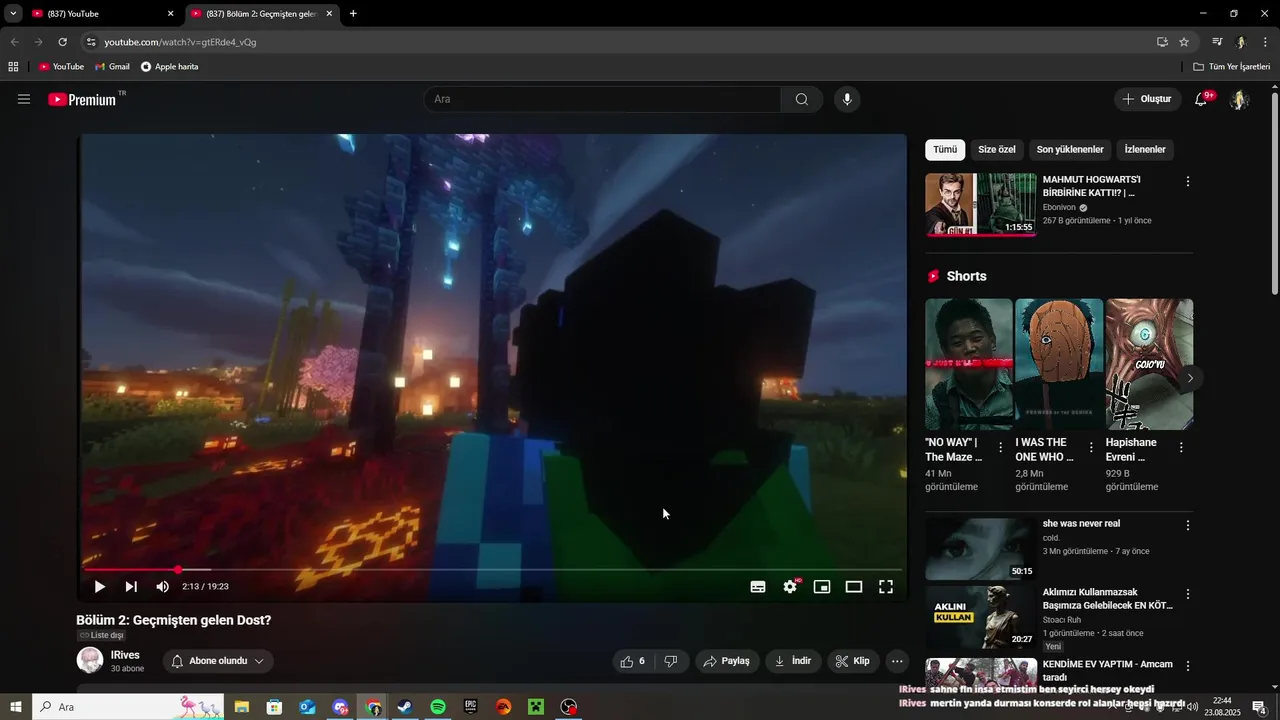Viewport: 1280px width, 720px height.
Task: Open the I WAS THE ONE WHO short
Action: point(1059,364)
